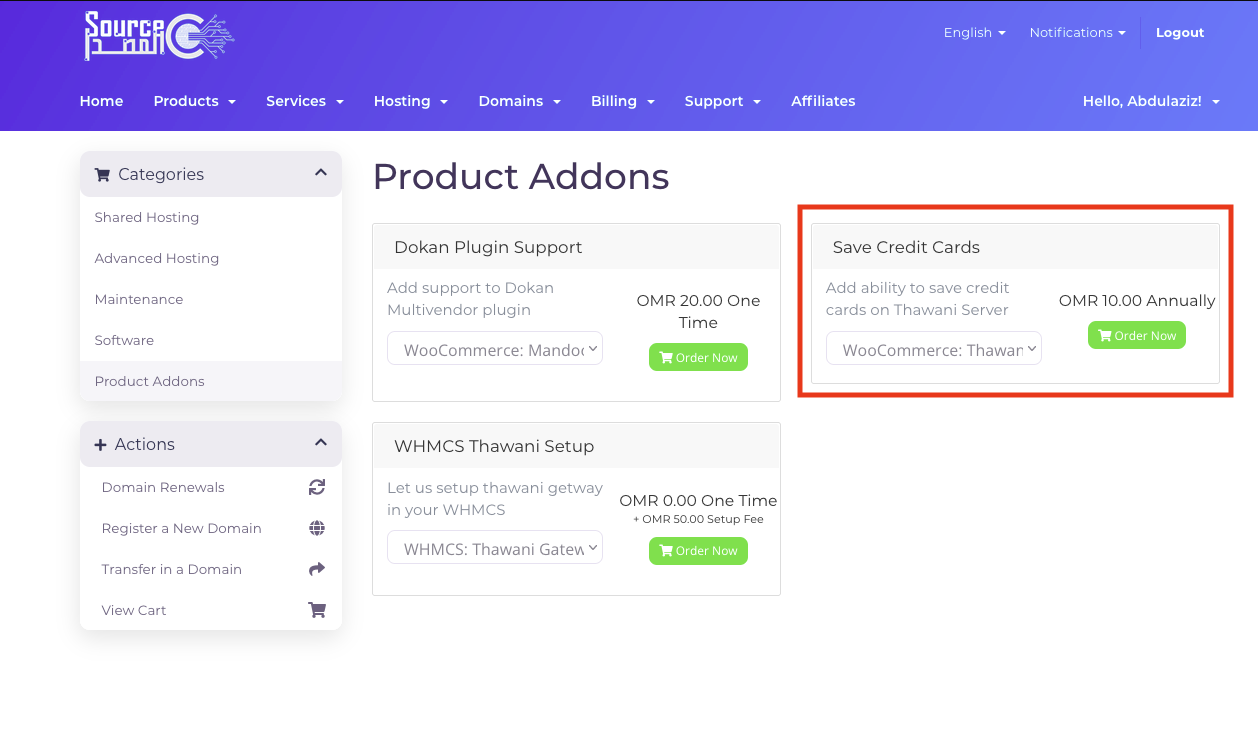Viewport: 1258px width, 737px height.
Task: Click the plus icon in Actions header
Action: point(100,445)
